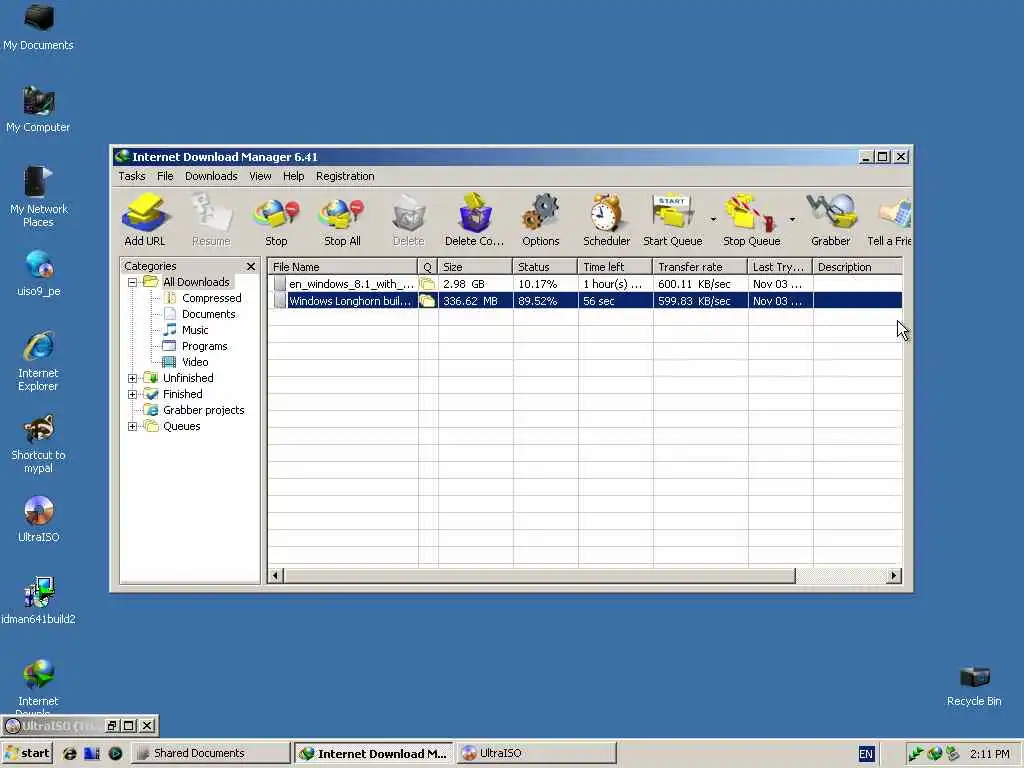Sort by the Transfer rate column header

tap(700, 266)
